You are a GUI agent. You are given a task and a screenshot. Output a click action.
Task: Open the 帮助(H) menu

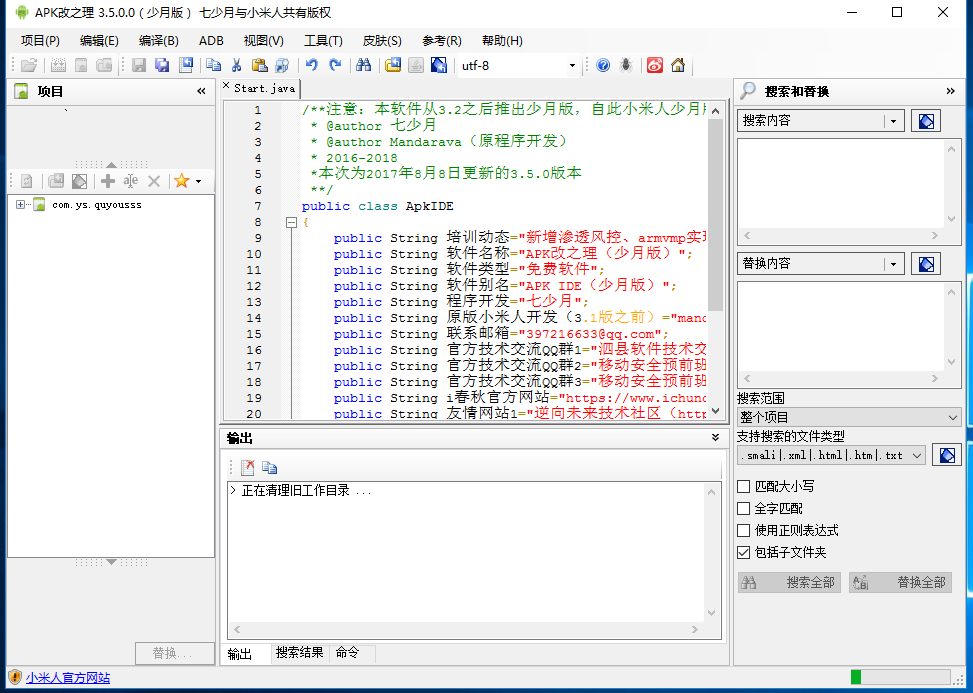click(x=502, y=40)
